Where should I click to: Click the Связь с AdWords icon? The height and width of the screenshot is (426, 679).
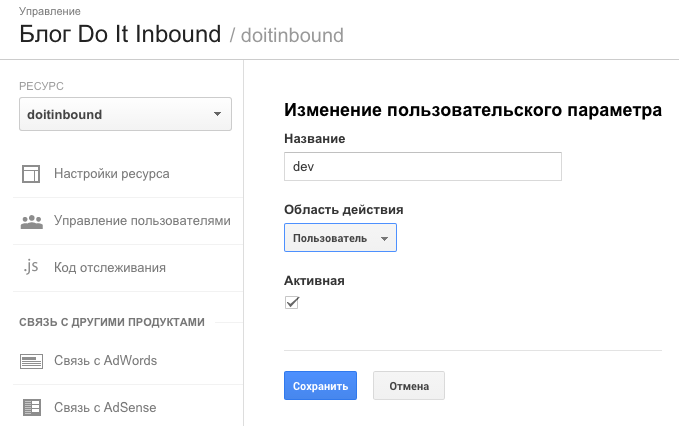coord(31,361)
